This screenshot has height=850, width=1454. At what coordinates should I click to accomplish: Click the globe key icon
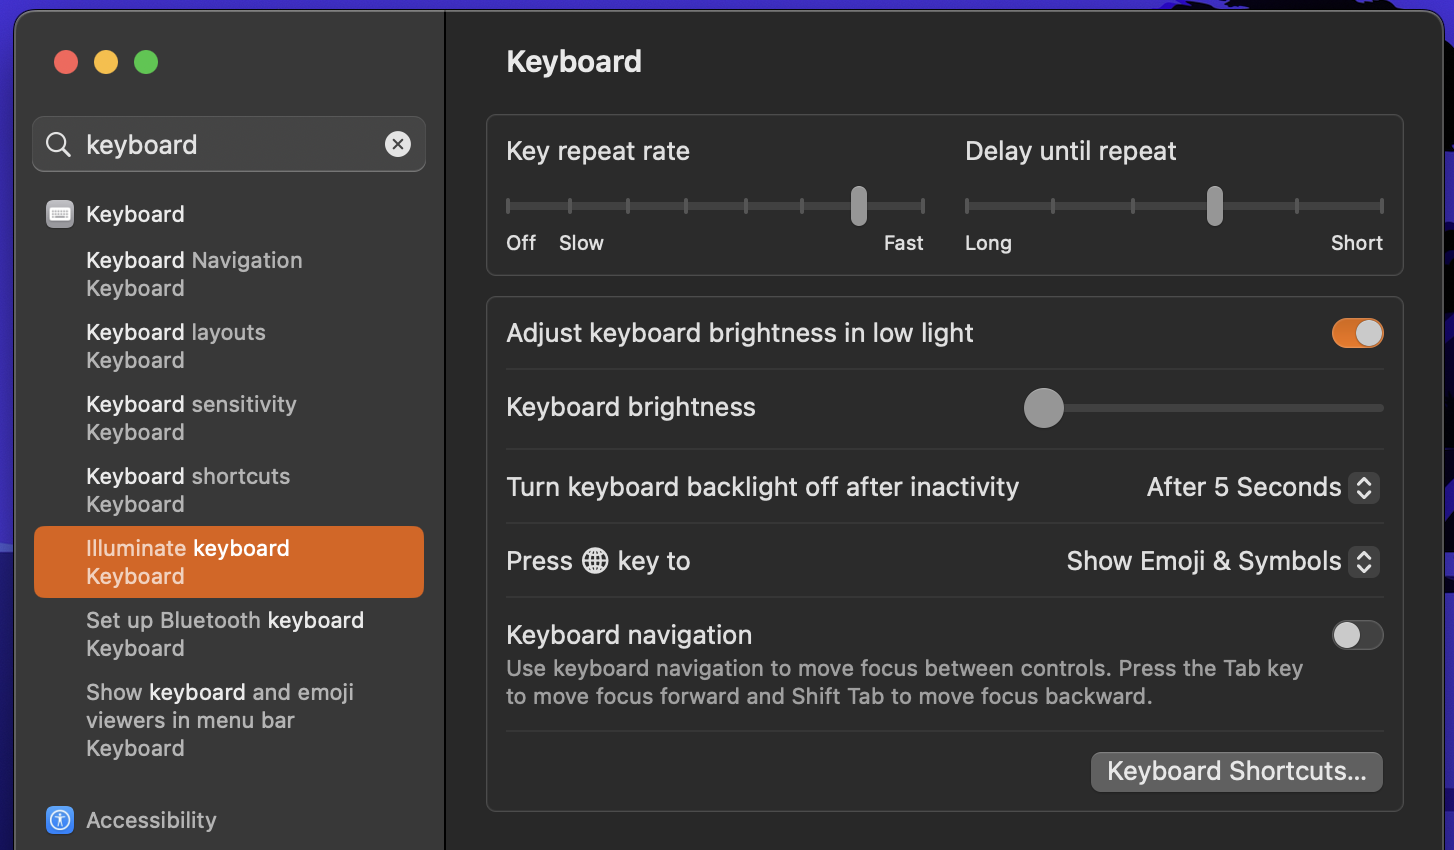pyautogui.click(x=595, y=561)
